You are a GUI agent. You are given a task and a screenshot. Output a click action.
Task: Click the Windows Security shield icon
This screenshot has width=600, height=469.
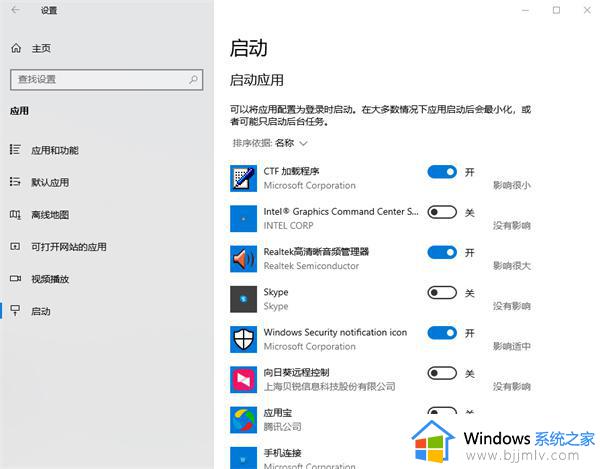point(243,339)
